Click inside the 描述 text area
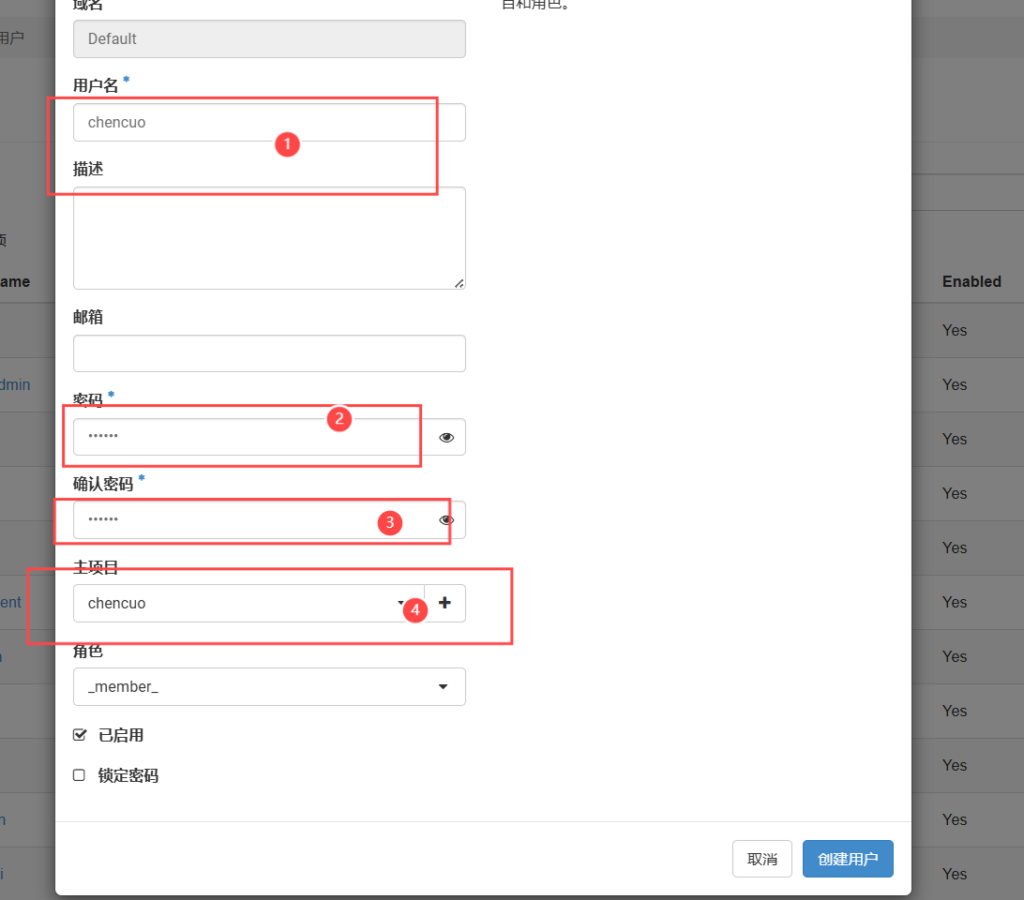This screenshot has width=1024, height=900. click(269, 238)
